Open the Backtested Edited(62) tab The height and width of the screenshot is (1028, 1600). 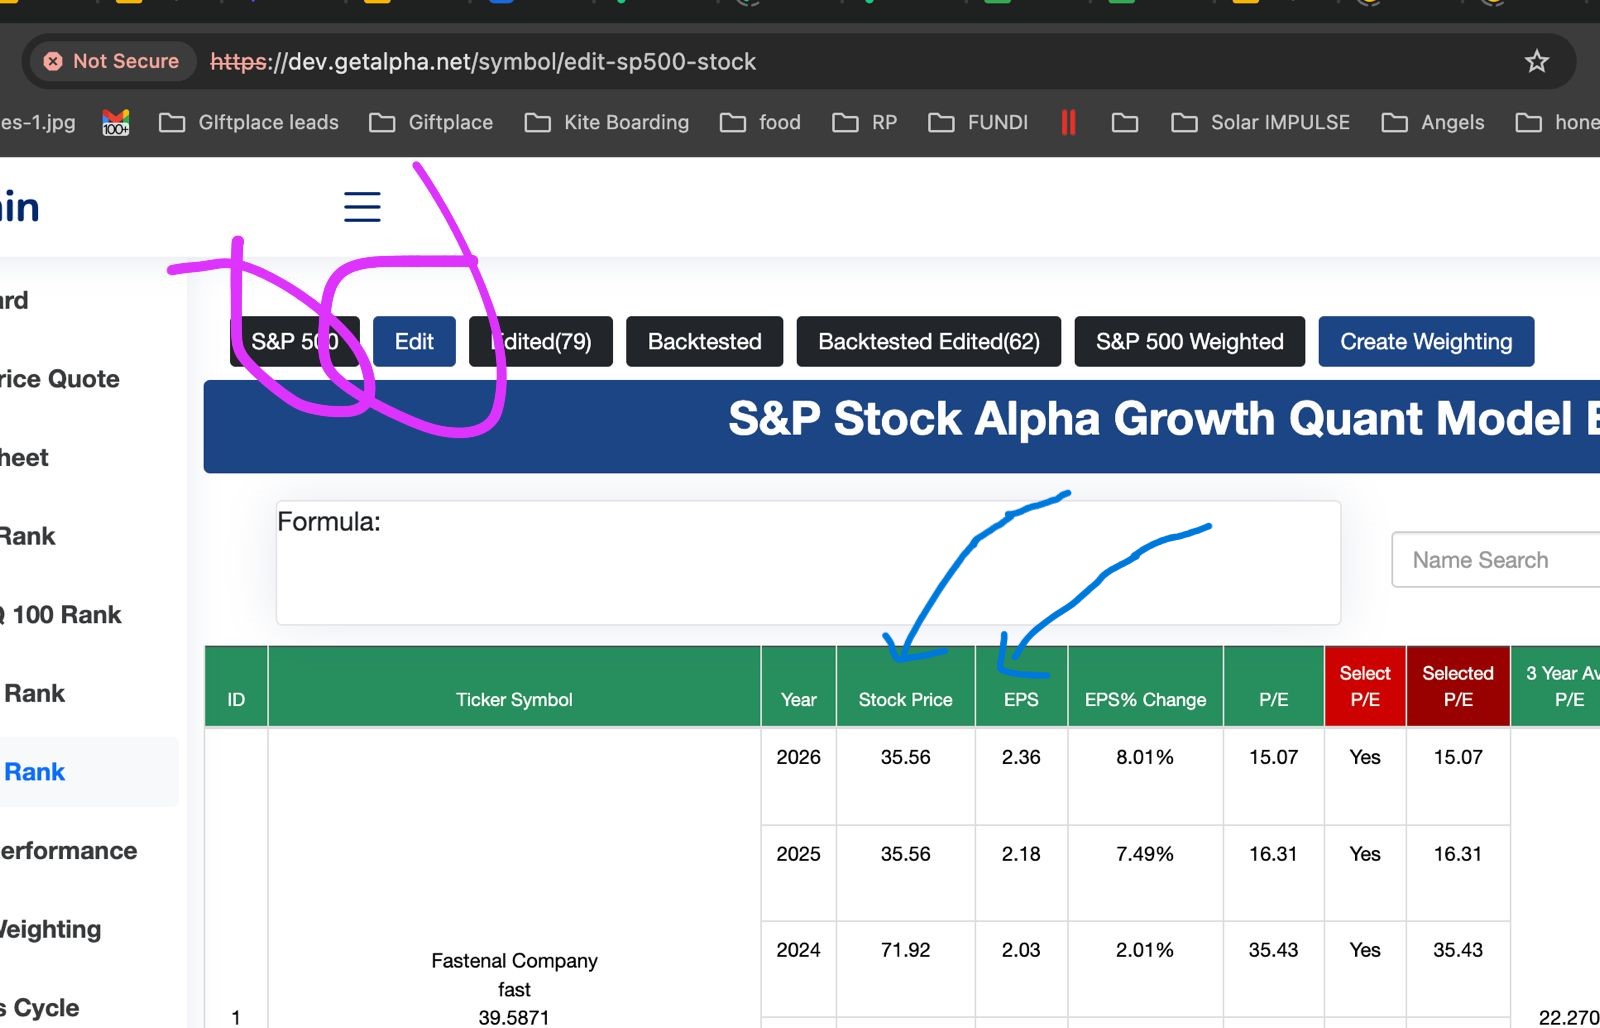(928, 342)
